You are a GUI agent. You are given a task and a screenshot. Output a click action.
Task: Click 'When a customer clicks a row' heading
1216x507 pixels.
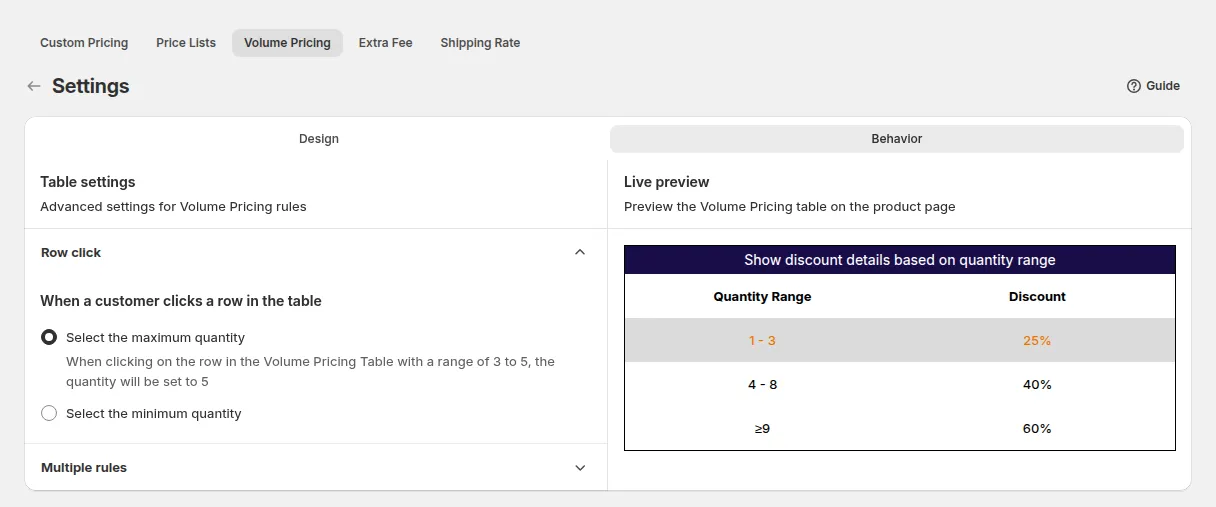(x=181, y=301)
